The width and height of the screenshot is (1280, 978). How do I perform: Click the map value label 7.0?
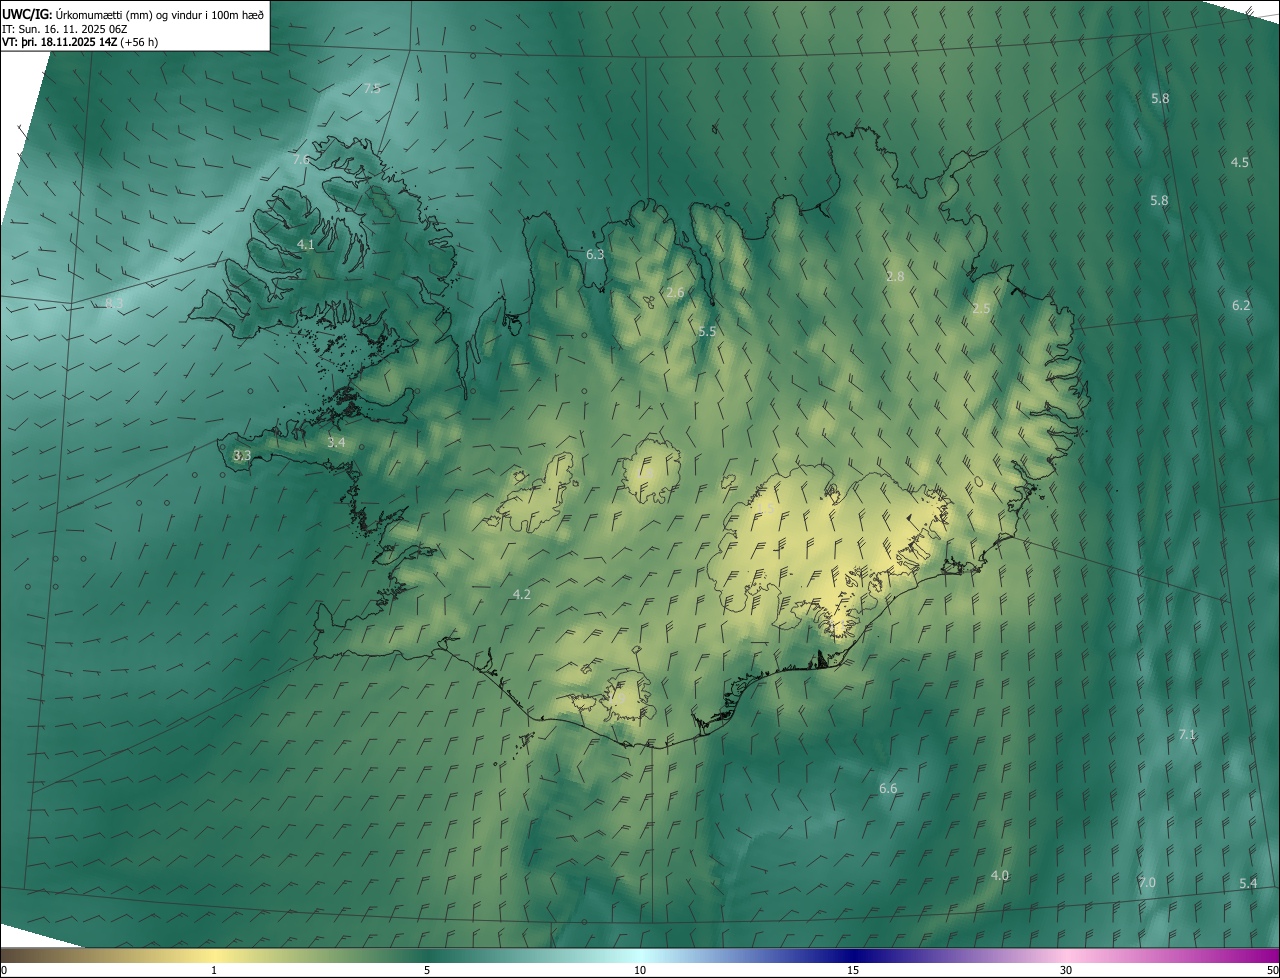coord(1147,882)
